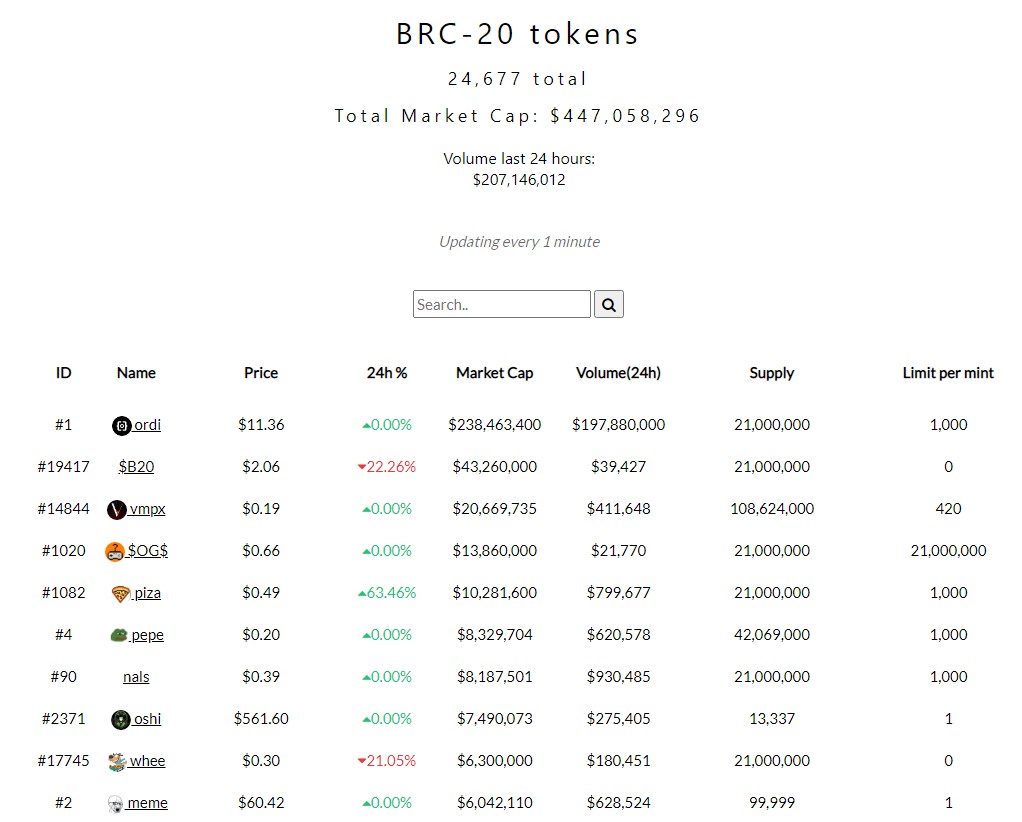Sort by the ID column header
Screen dimensions: 1022x822
click(x=64, y=373)
